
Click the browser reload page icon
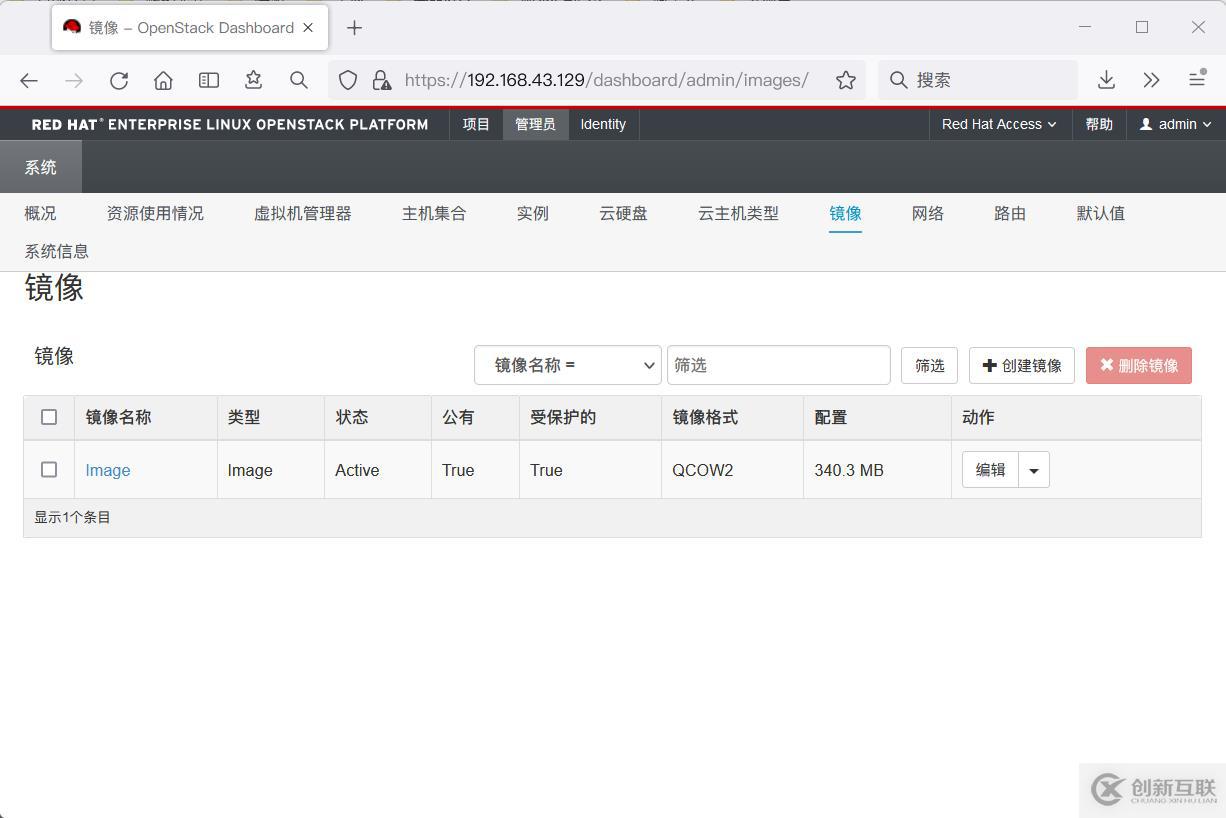pyautogui.click(x=119, y=80)
